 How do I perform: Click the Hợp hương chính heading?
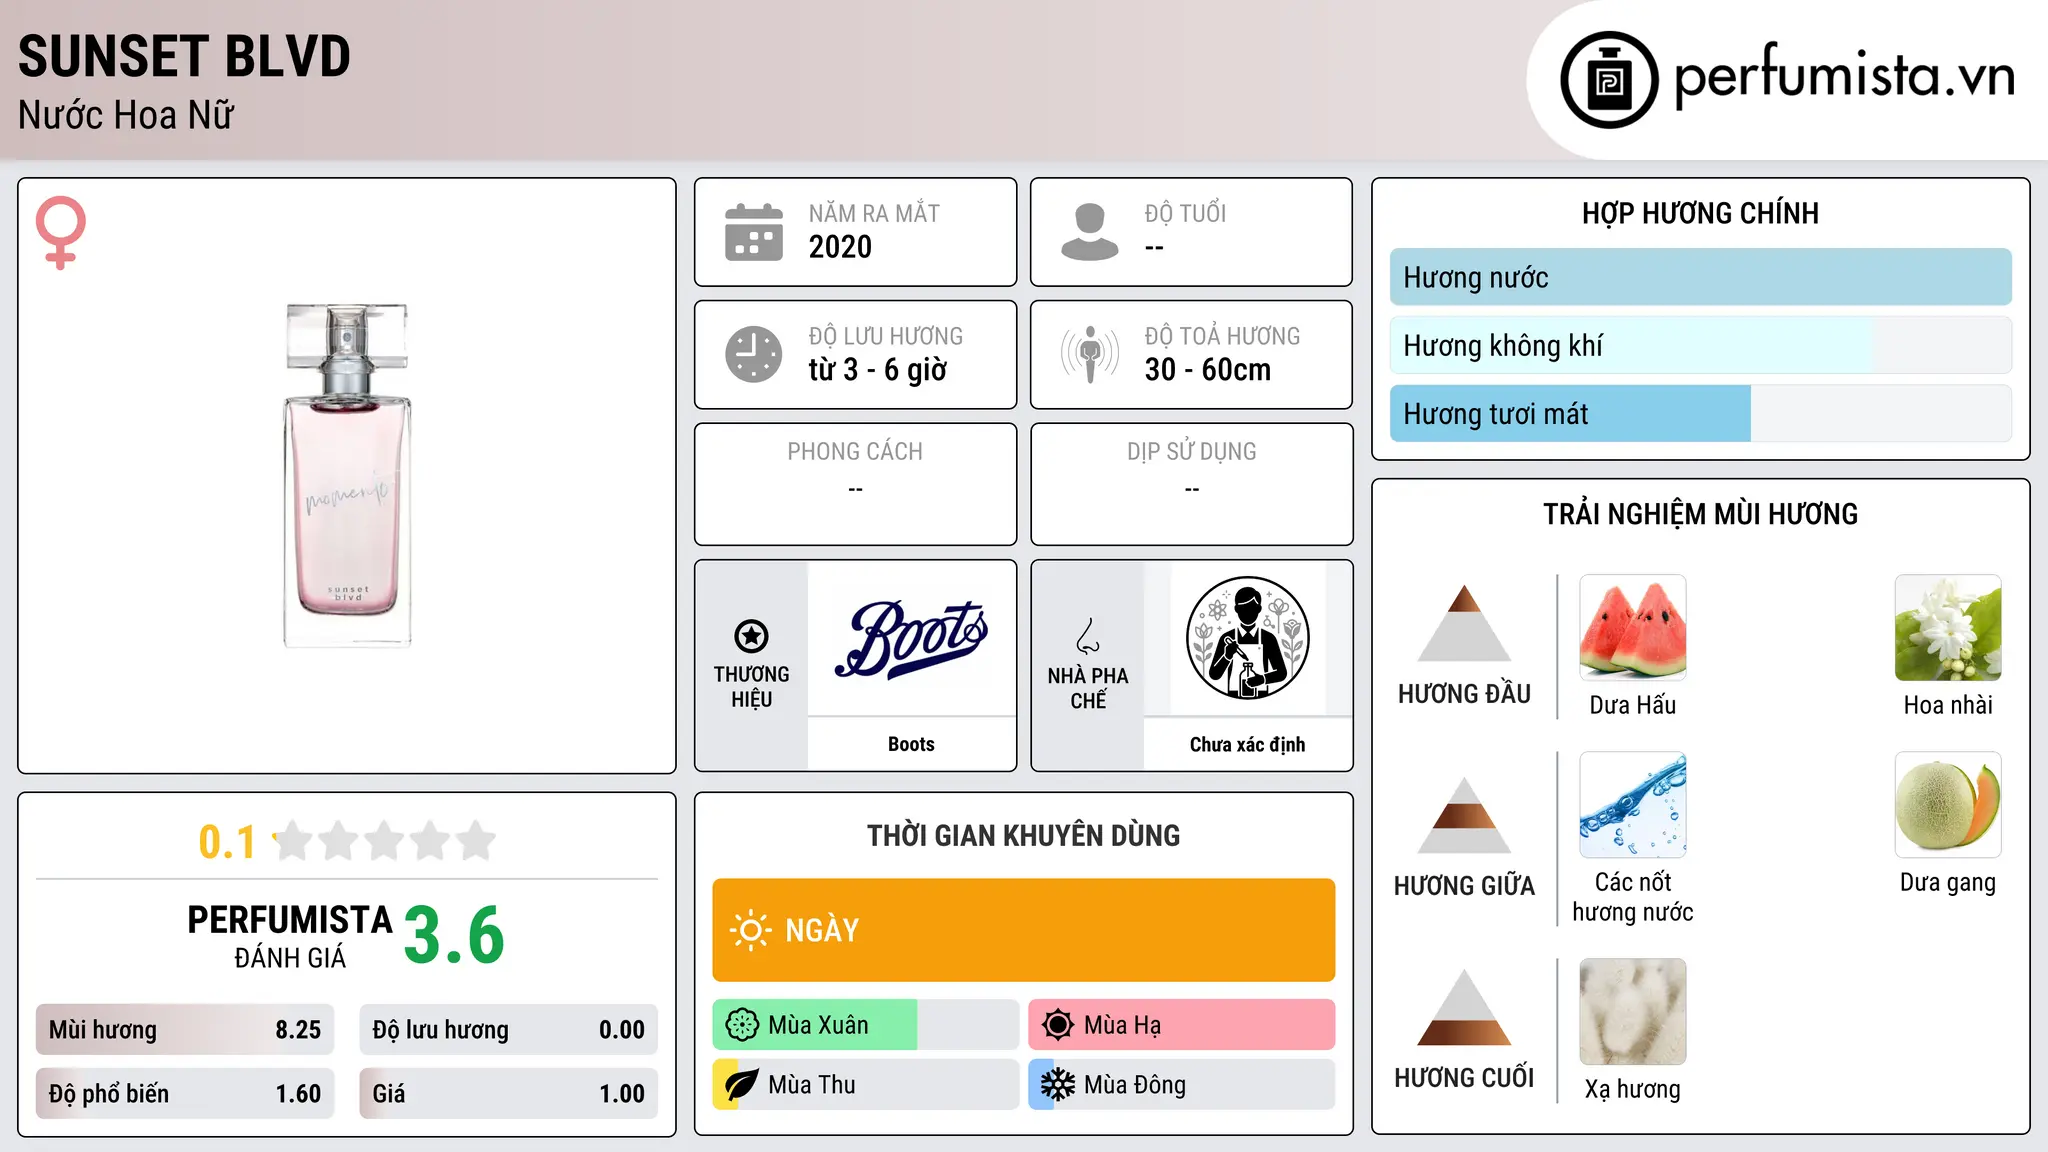pos(1700,213)
